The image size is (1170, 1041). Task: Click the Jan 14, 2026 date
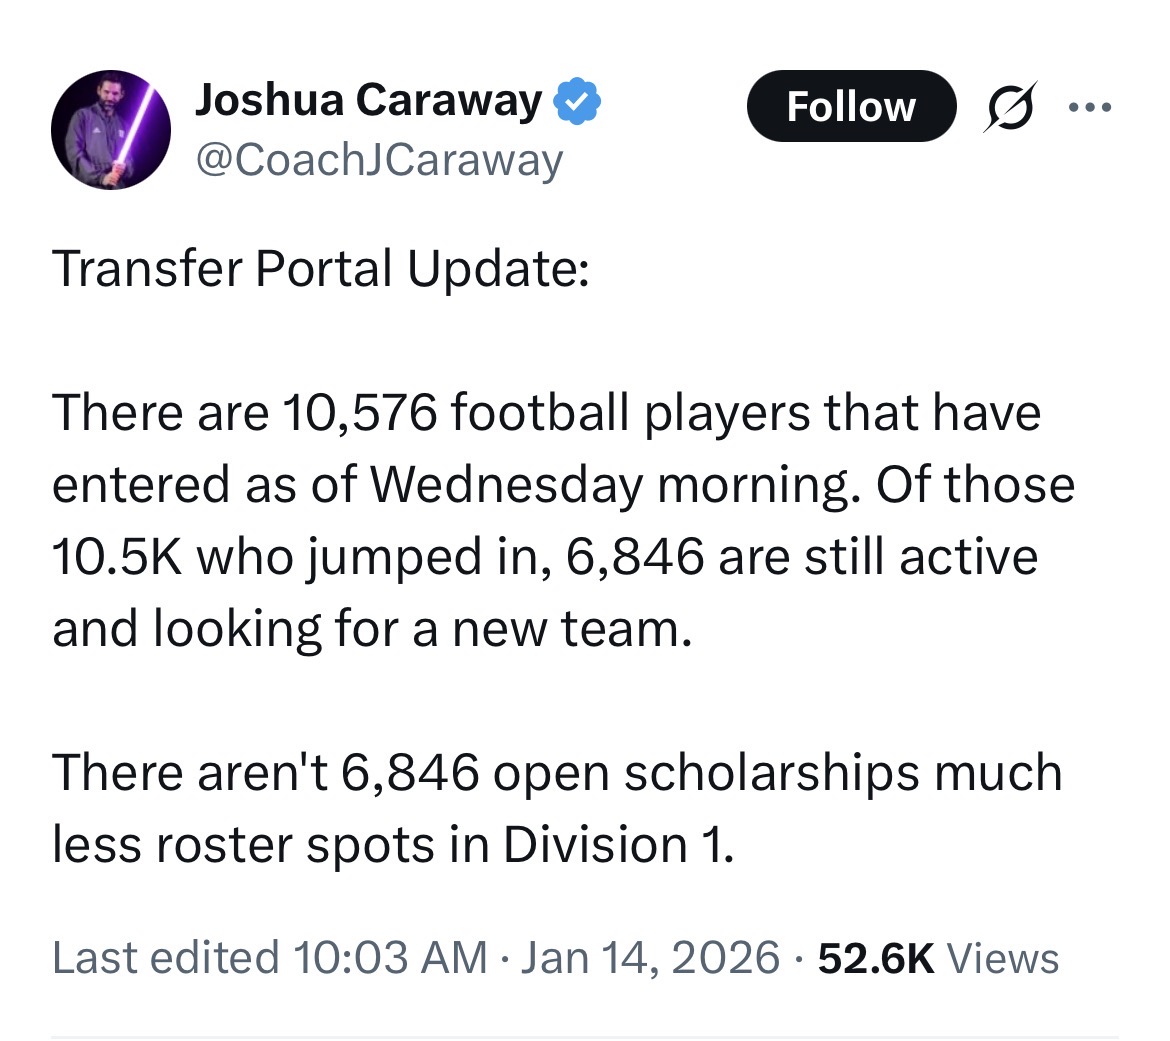pos(651,957)
